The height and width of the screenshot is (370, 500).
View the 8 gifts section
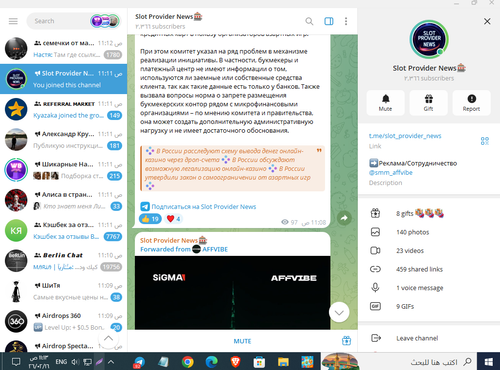(429, 213)
